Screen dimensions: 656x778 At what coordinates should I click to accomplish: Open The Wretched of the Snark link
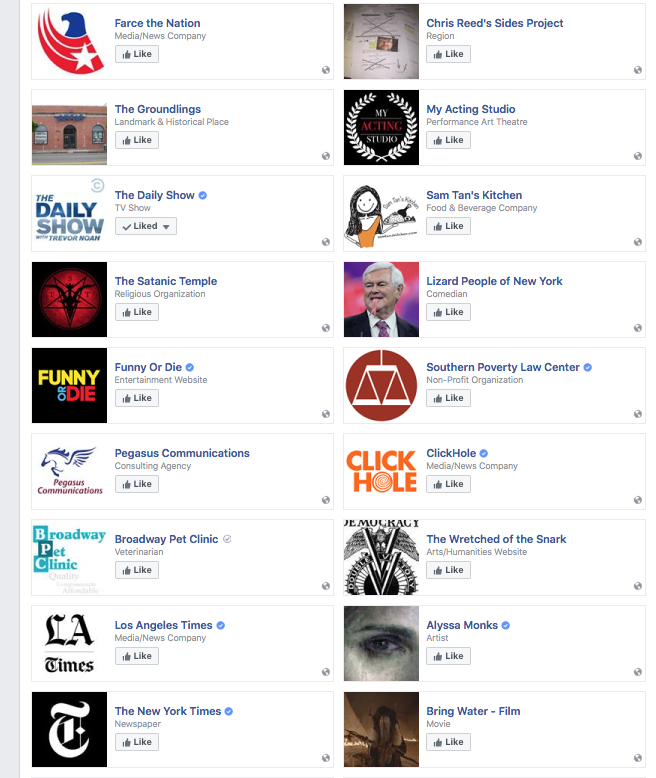point(496,539)
